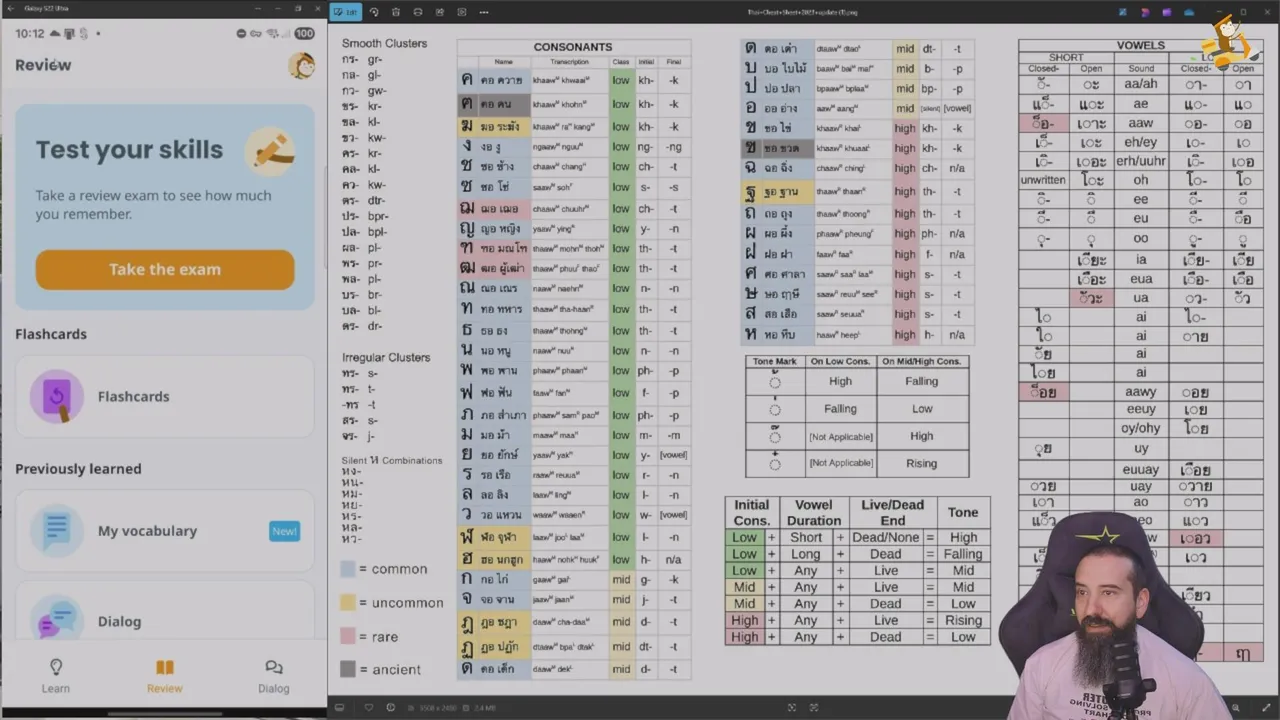The image size is (1280, 720).
Task: Tap the My vocabulary blue icon
Action: click(x=57, y=531)
